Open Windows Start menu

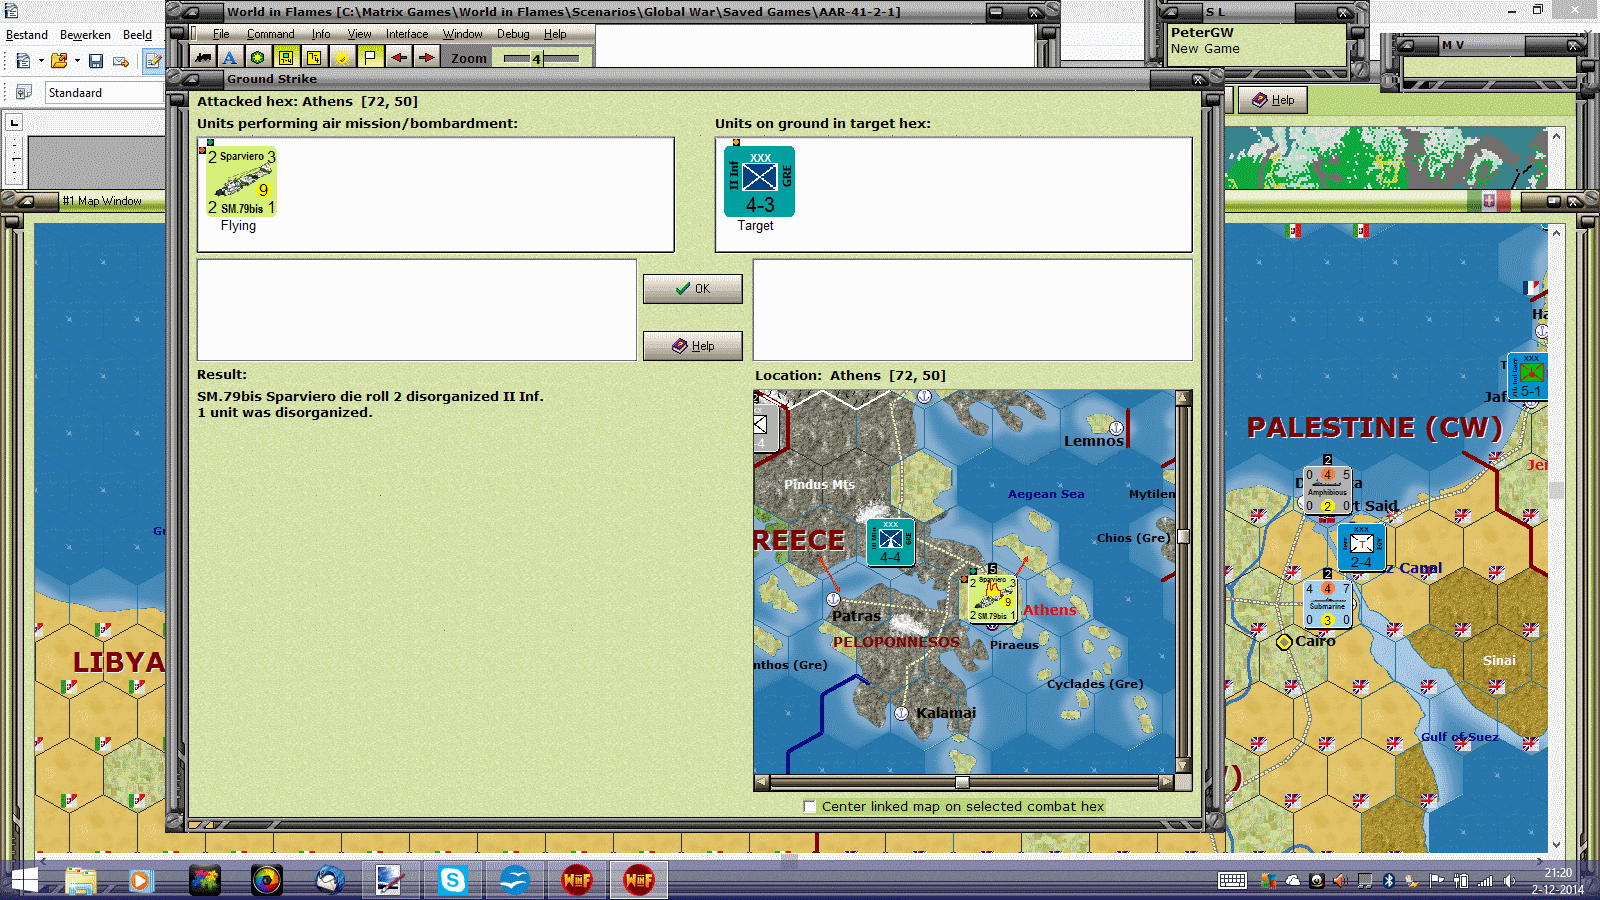click(24, 880)
